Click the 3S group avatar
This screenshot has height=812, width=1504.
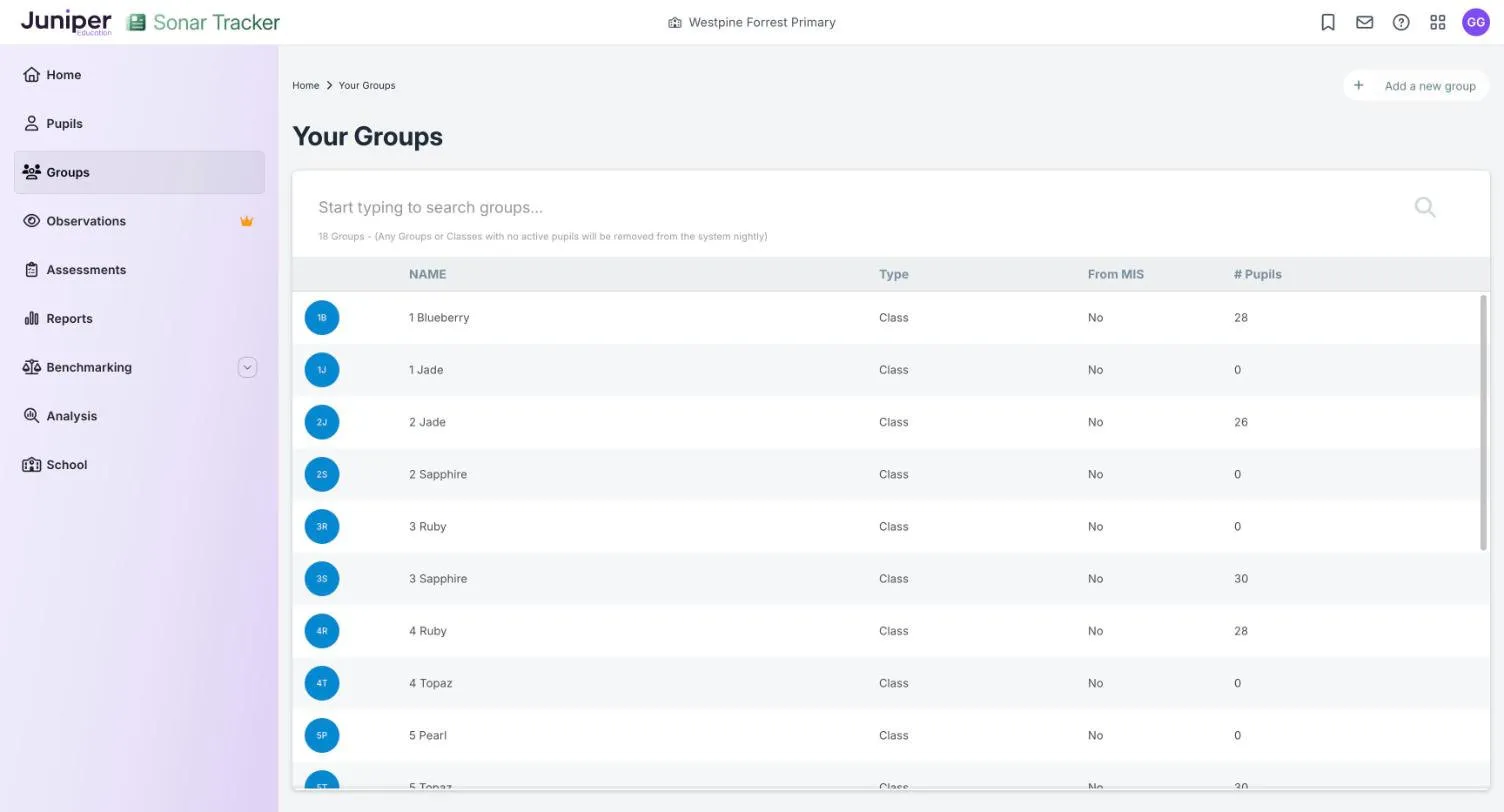pyautogui.click(x=322, y=579)
